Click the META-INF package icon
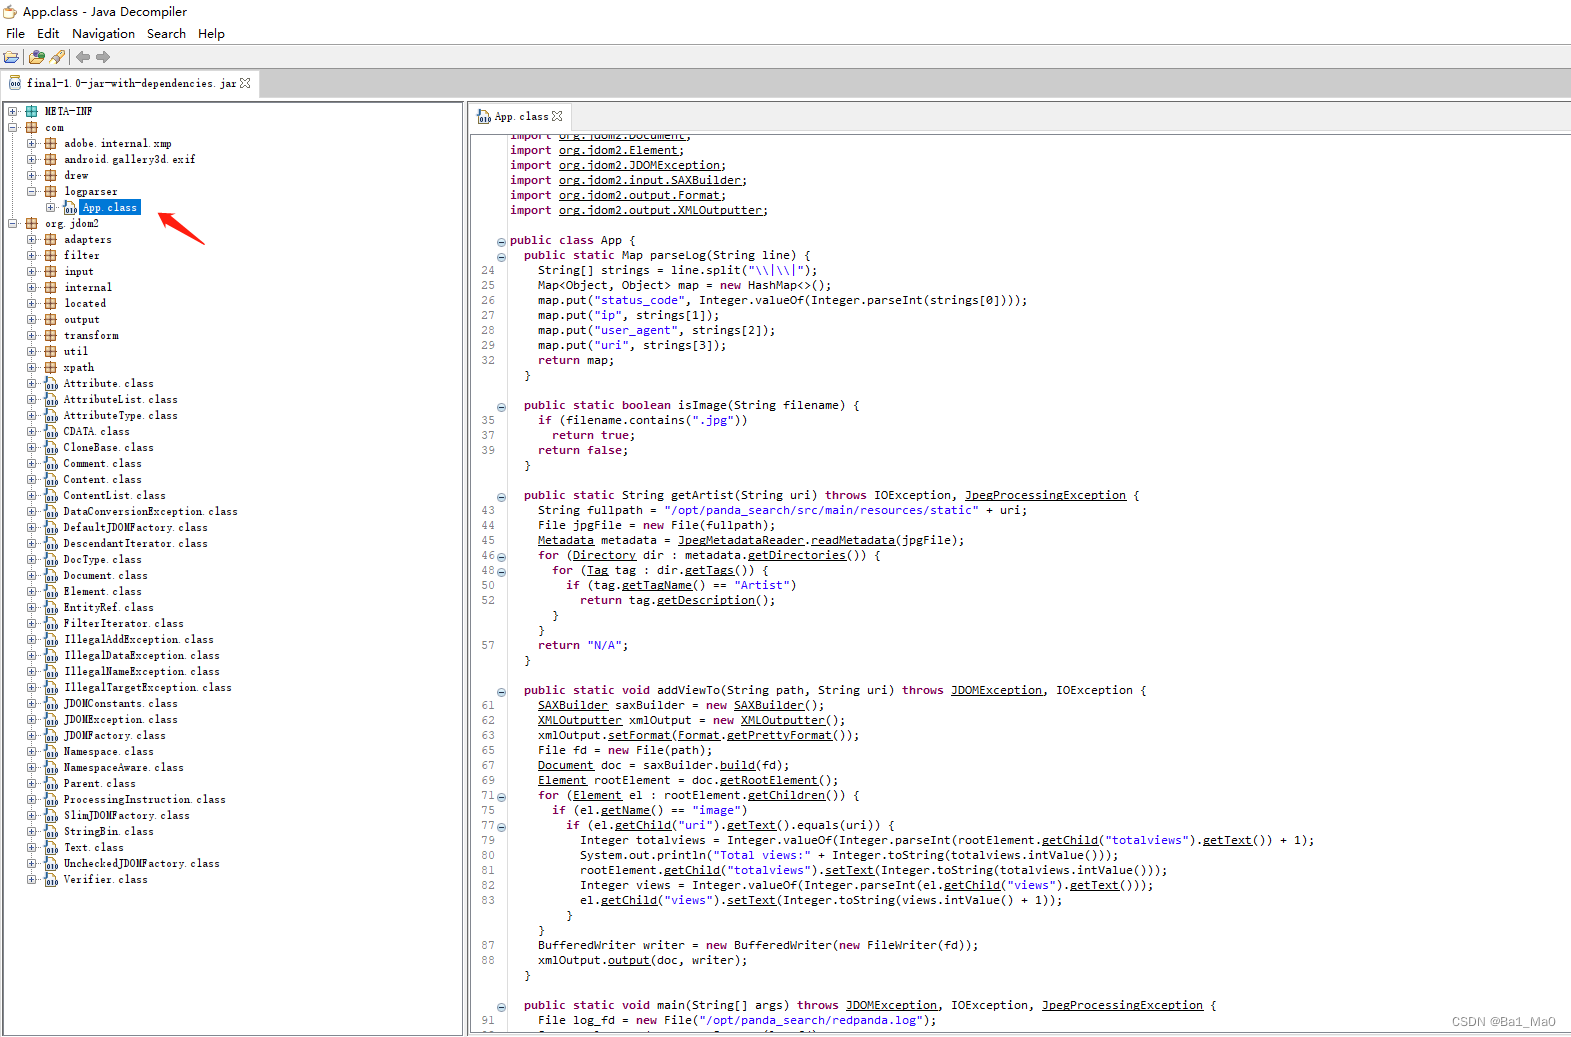Image resolution: width=1571 pixels, height=1037 pixels. [x=32, y=111]
